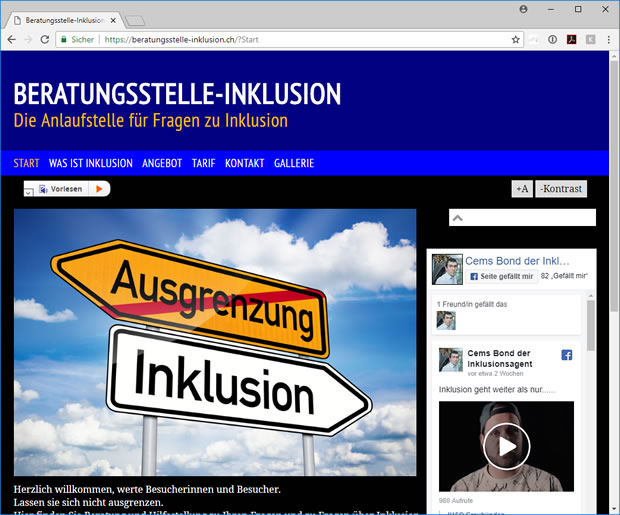Open the Chrome three-dot menu
The height and width of the screenshot is (515, 620).
point(607,40)
